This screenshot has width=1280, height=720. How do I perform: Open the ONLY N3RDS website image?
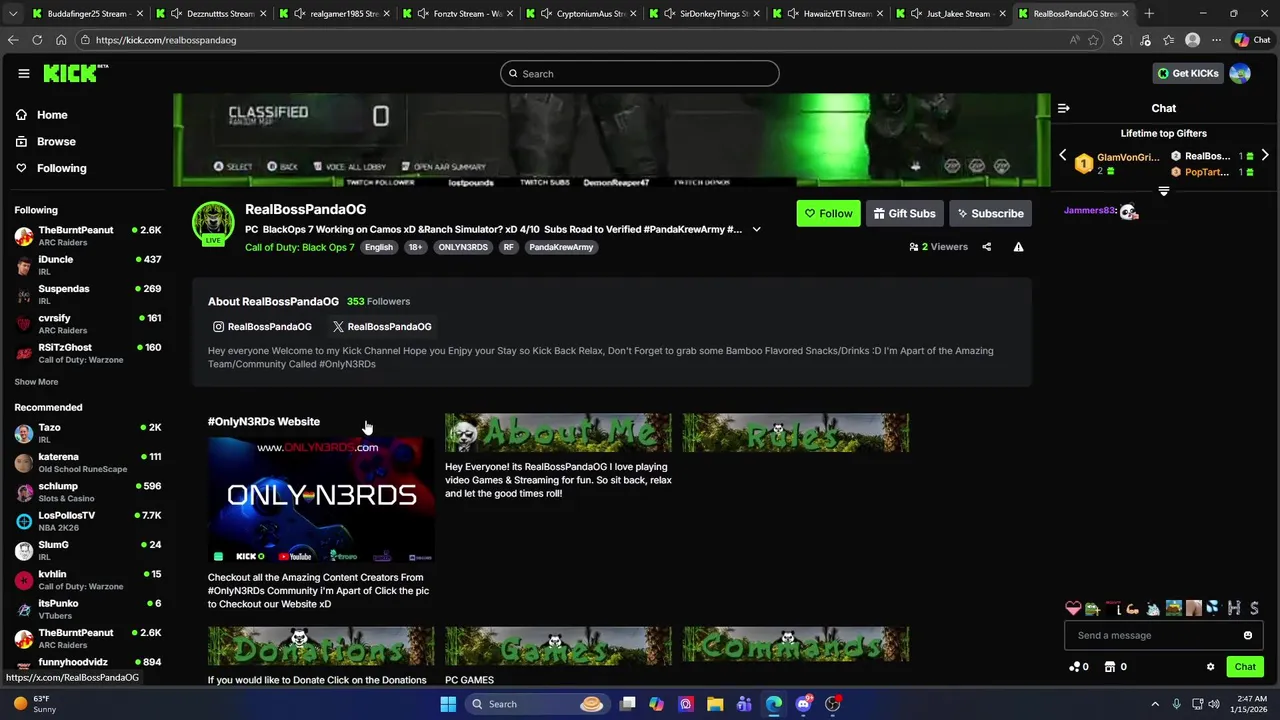tap(321, 500)
